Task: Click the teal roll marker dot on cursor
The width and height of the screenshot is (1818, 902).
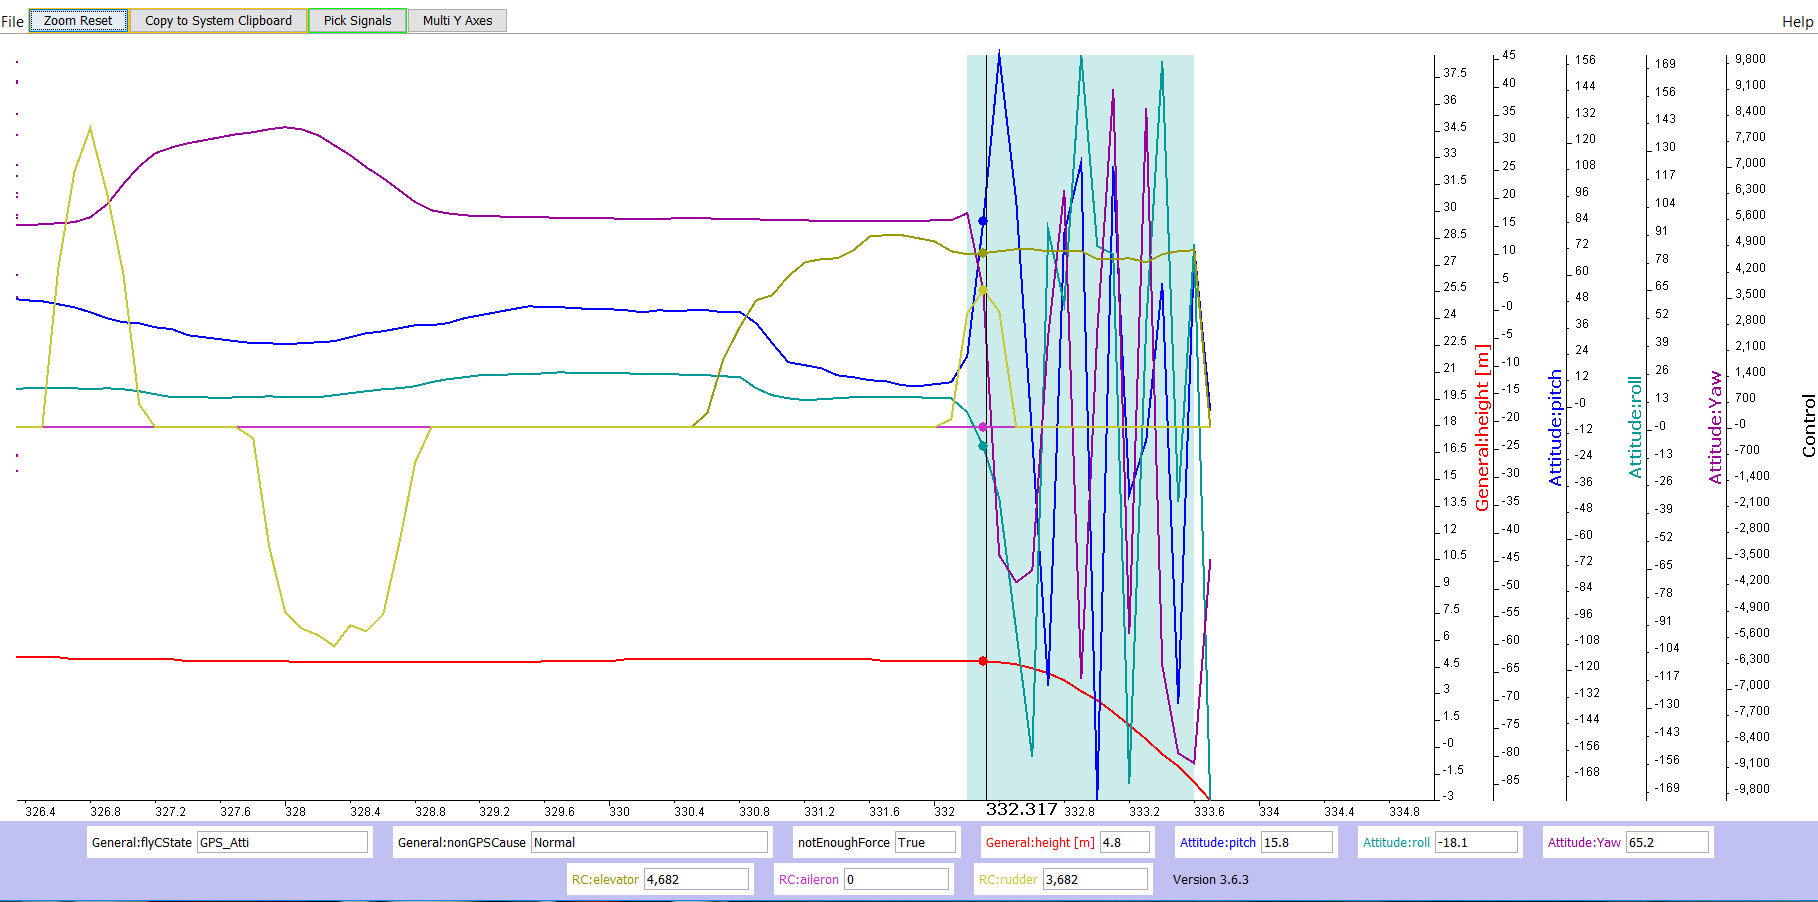Action: [x=983, y=446]
